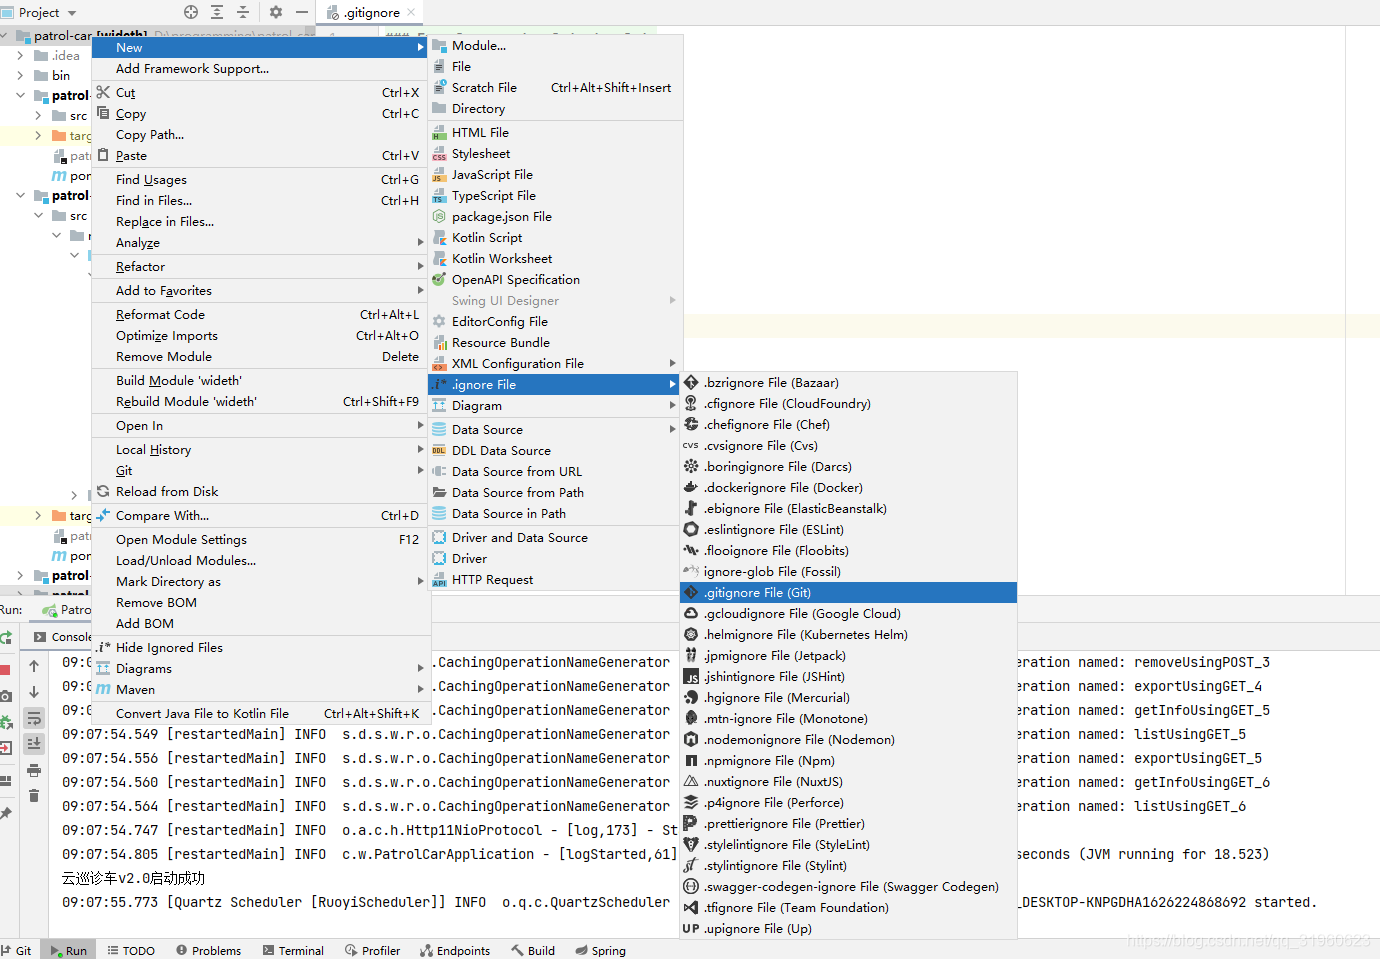Open Project panel settings gear

pos(276,12)
